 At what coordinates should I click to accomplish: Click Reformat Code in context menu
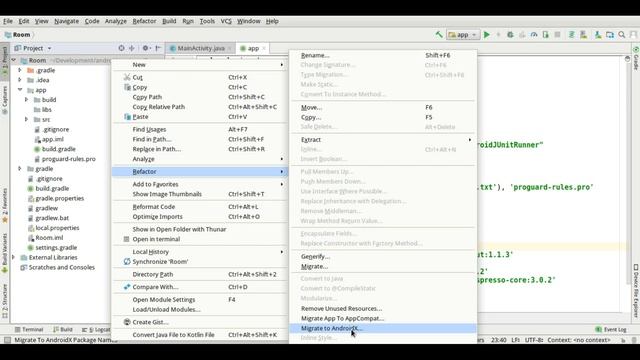200,207
